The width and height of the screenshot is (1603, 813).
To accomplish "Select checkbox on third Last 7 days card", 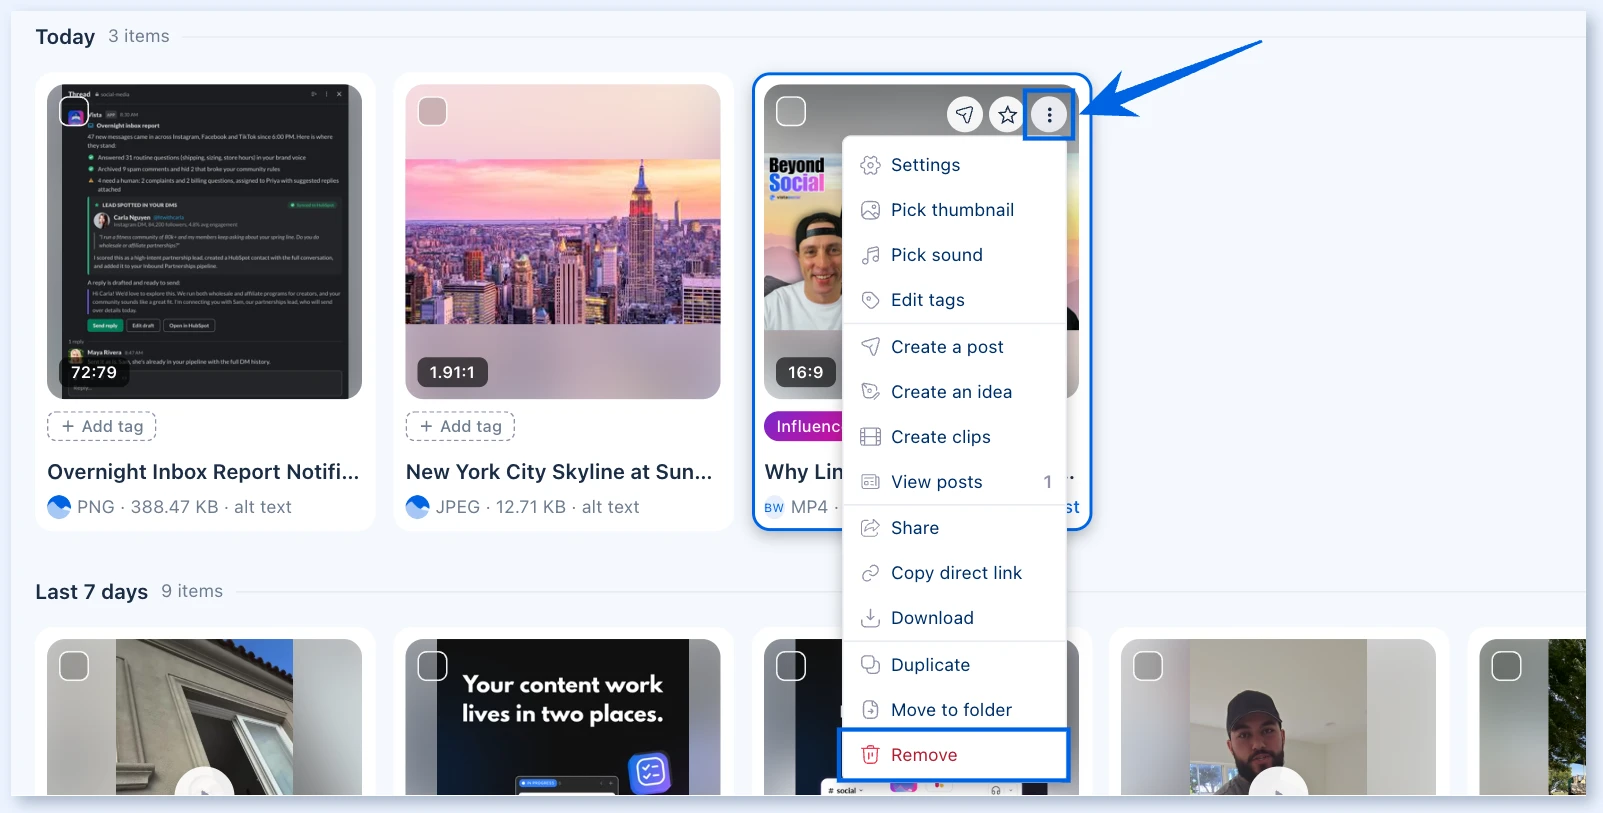I will [791, 666].
